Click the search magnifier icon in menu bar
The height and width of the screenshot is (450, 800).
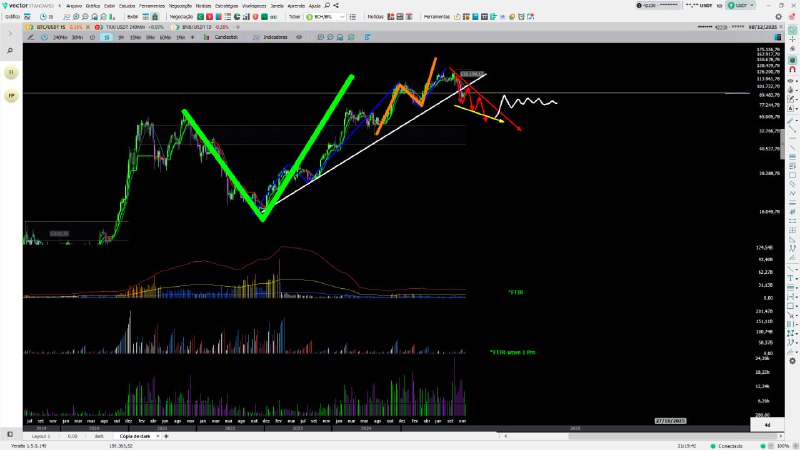329,5
